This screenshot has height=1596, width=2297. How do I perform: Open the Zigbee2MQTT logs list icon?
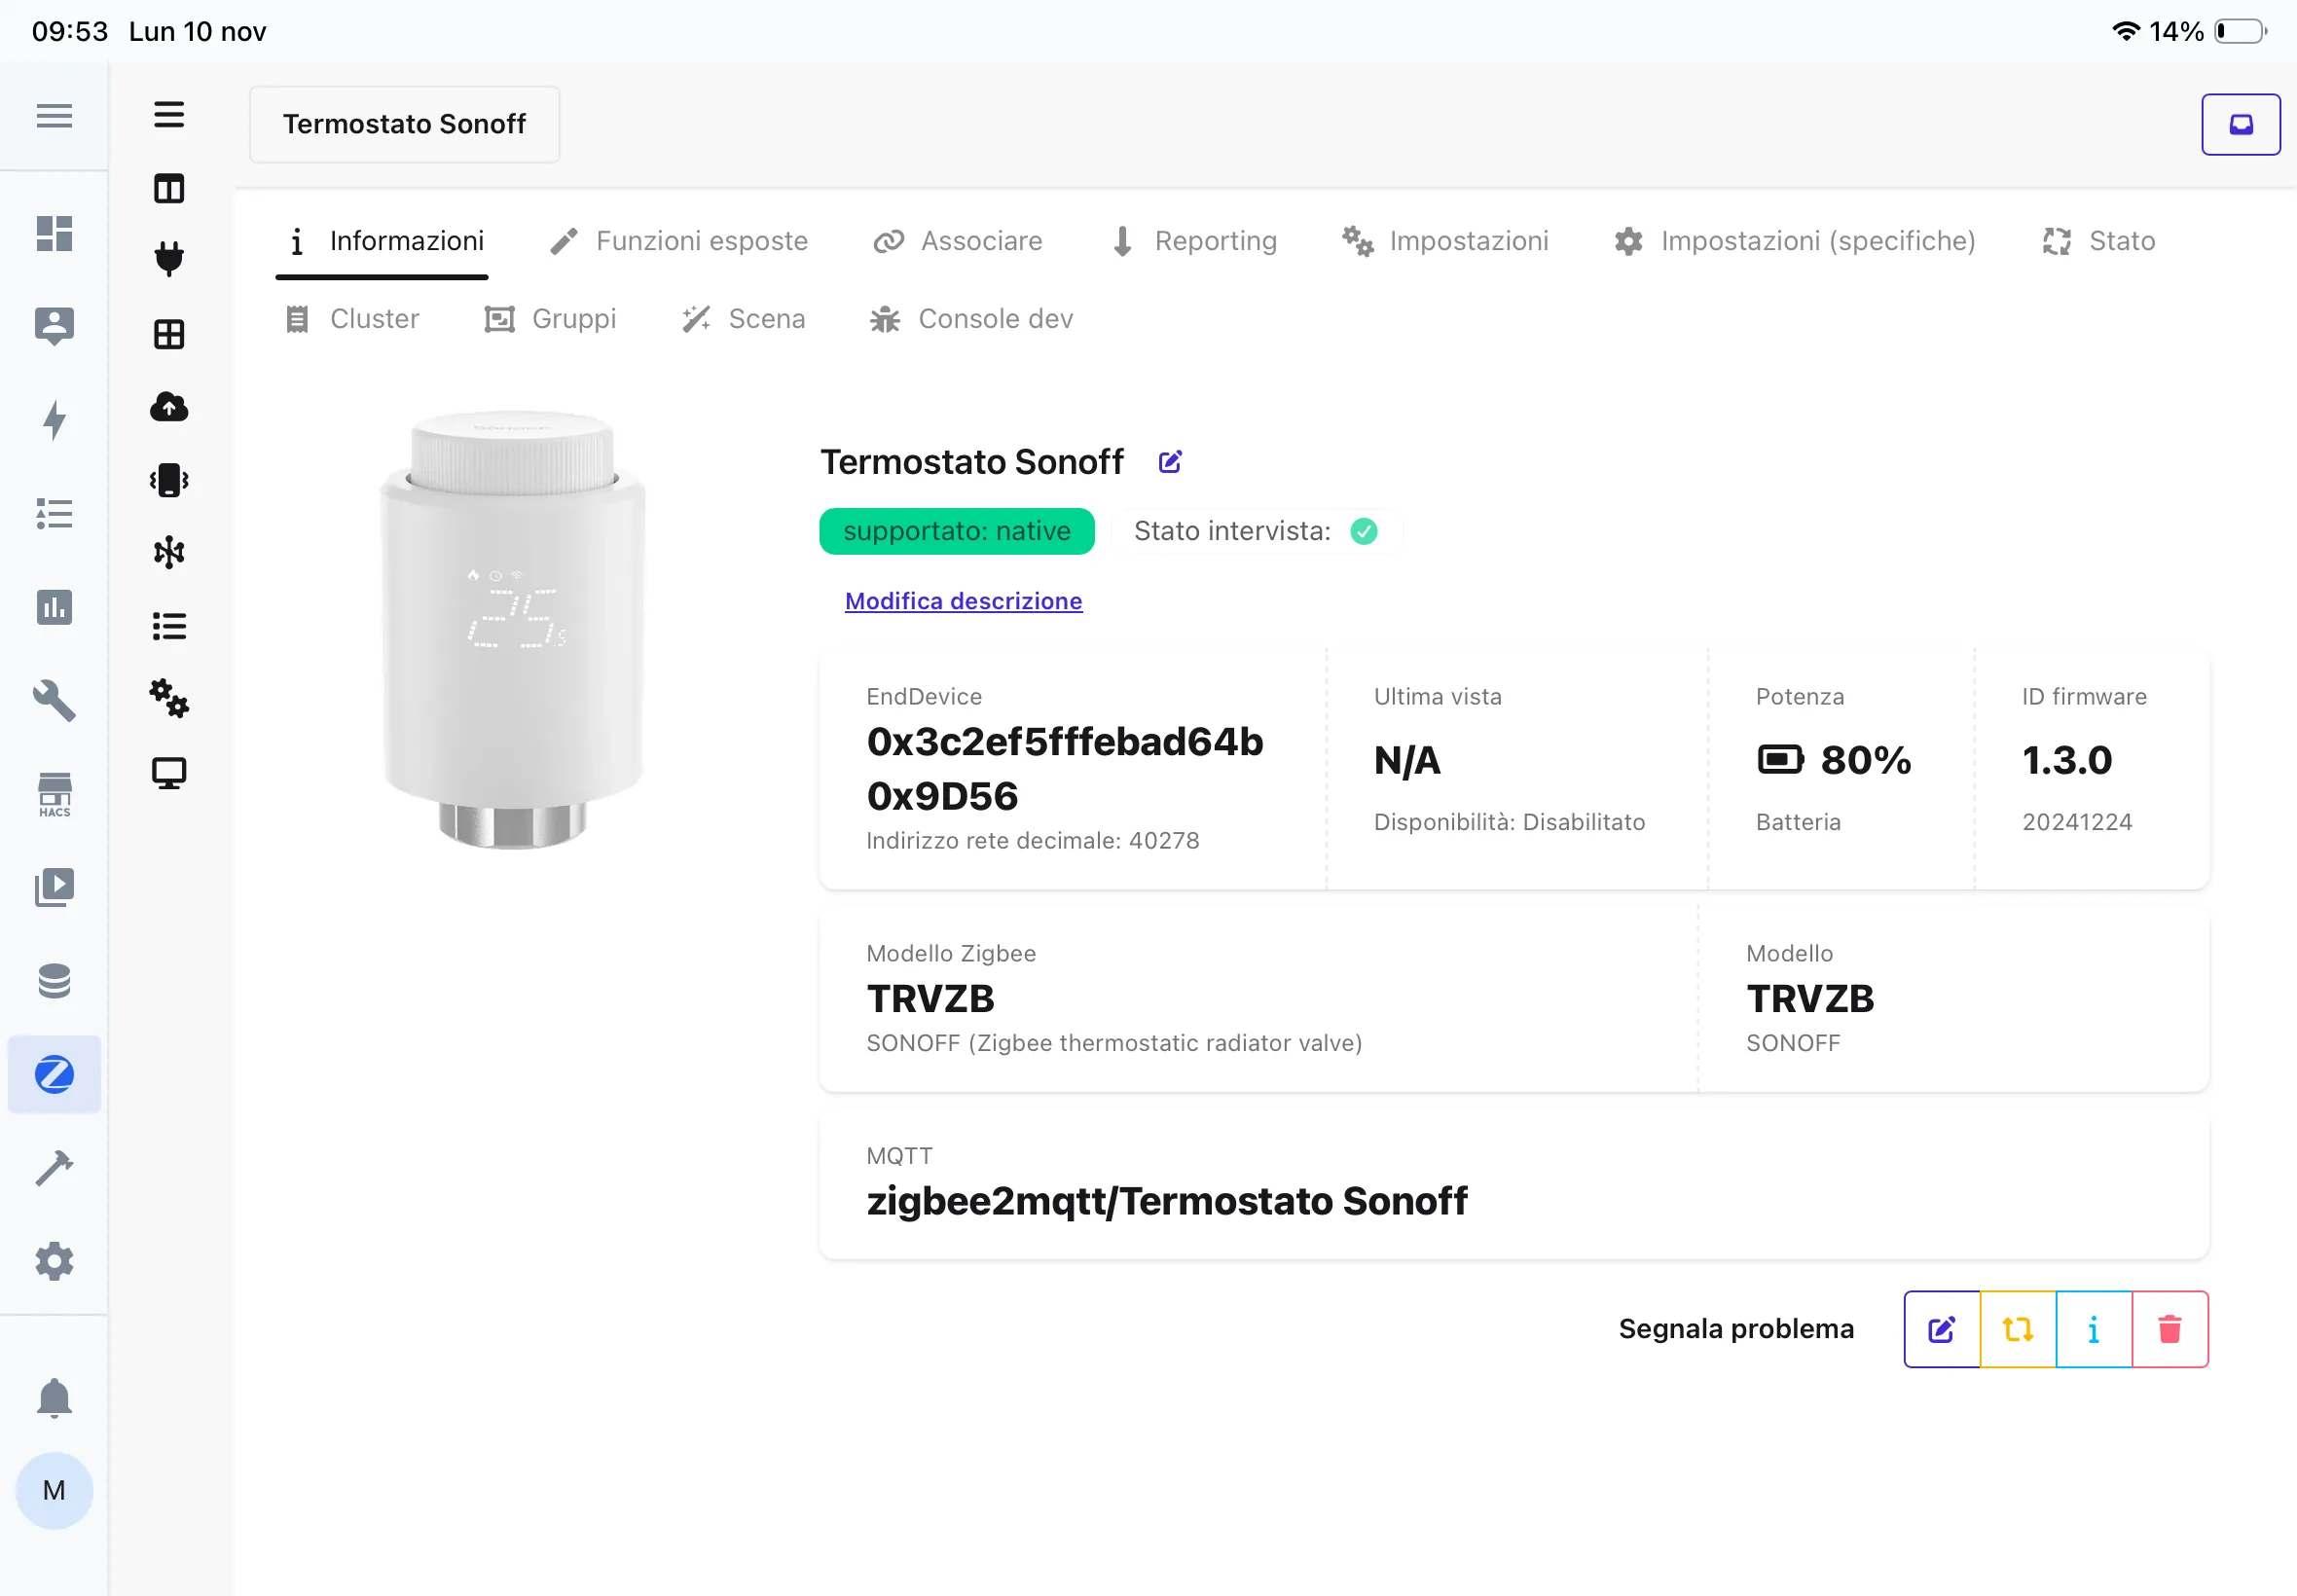point(169,625)
